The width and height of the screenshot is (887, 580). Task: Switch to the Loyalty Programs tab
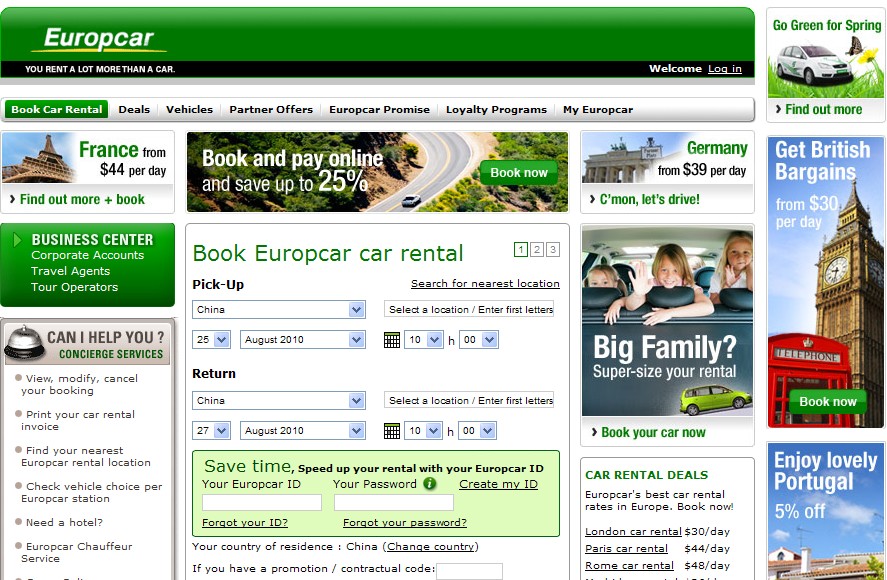(496, 110)
